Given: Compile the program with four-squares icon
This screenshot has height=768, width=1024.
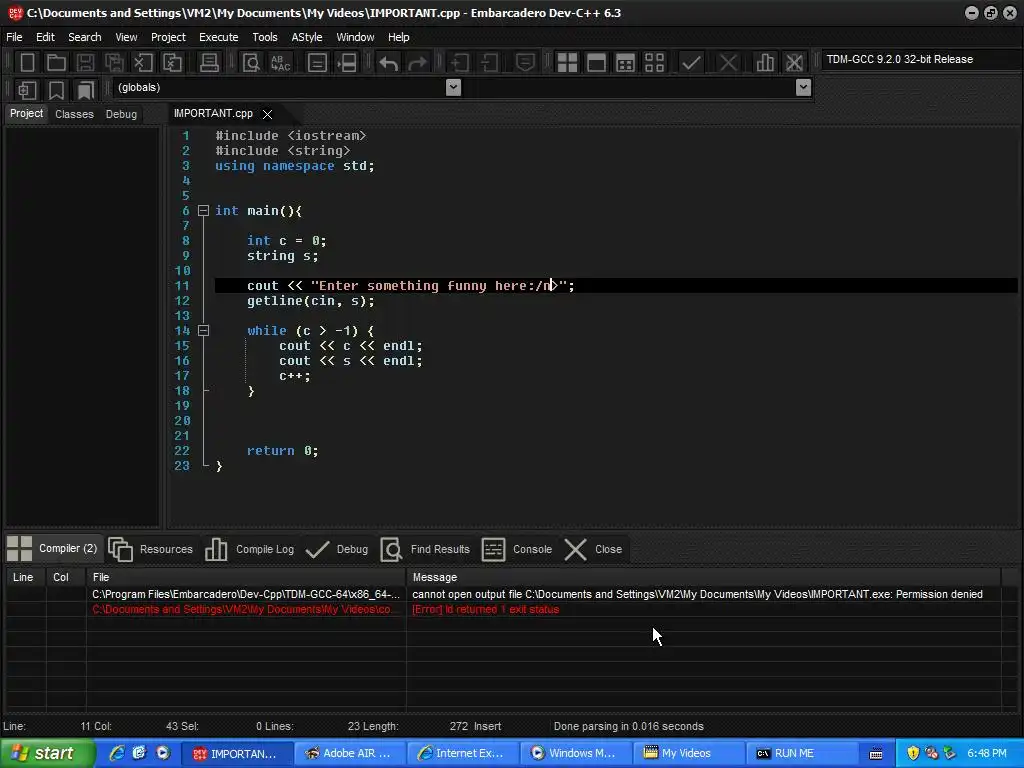Looking at the screenshot, I should [x=567, y=63].
